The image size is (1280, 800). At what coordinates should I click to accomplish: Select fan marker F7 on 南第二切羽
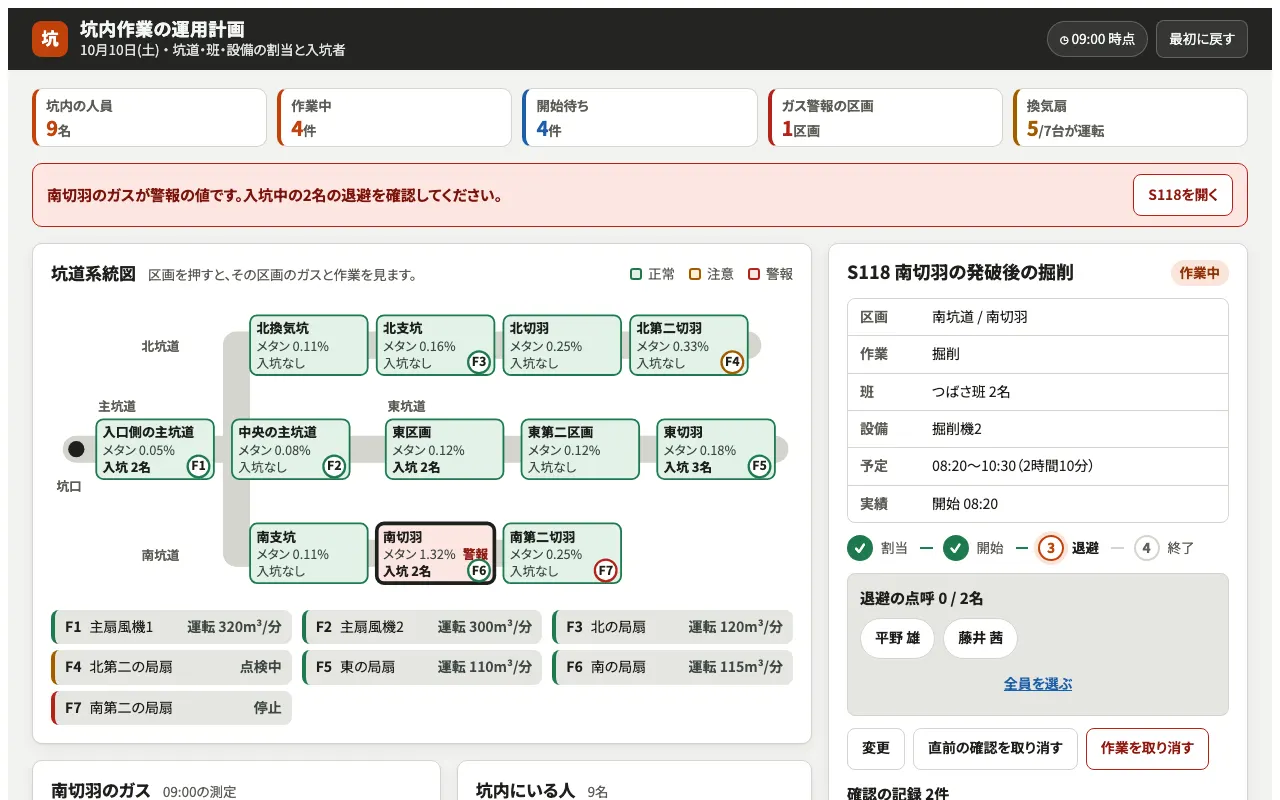click(605, 570)
